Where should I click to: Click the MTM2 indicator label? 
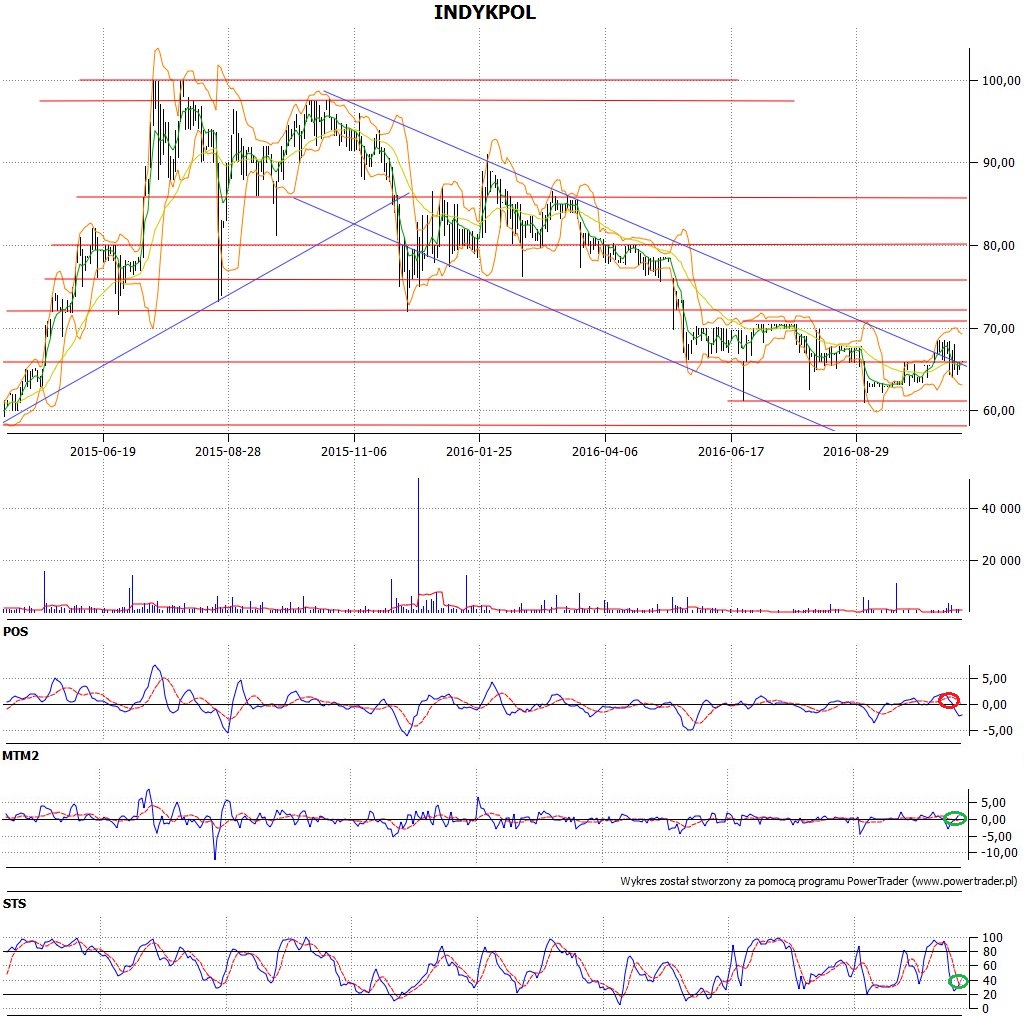21,756
